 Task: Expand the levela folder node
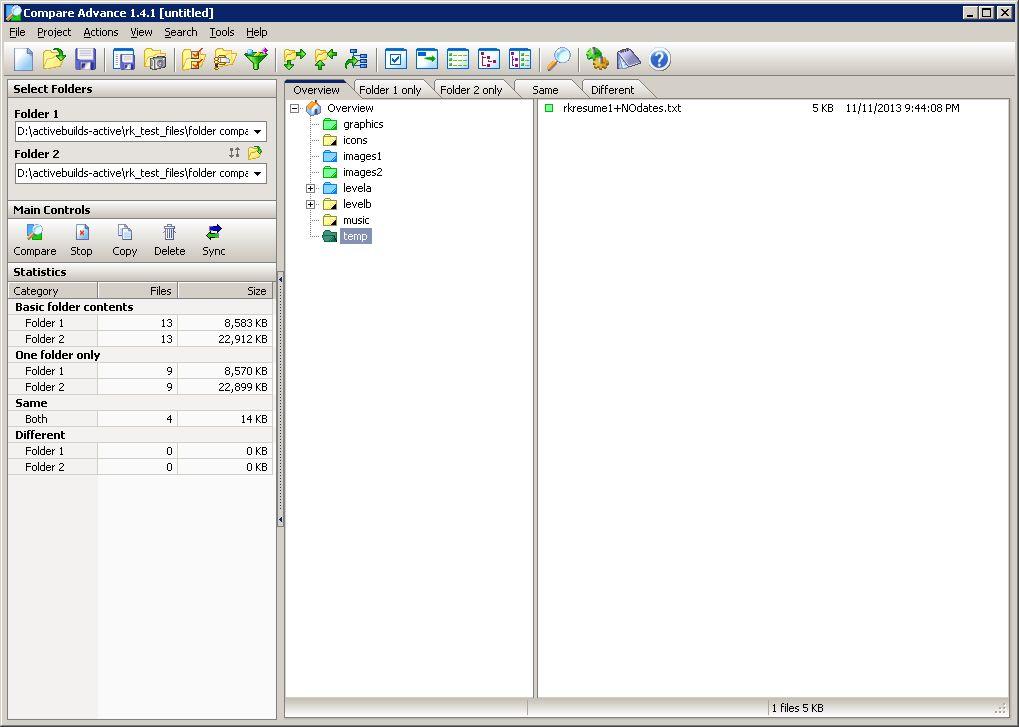pos(311,188)
